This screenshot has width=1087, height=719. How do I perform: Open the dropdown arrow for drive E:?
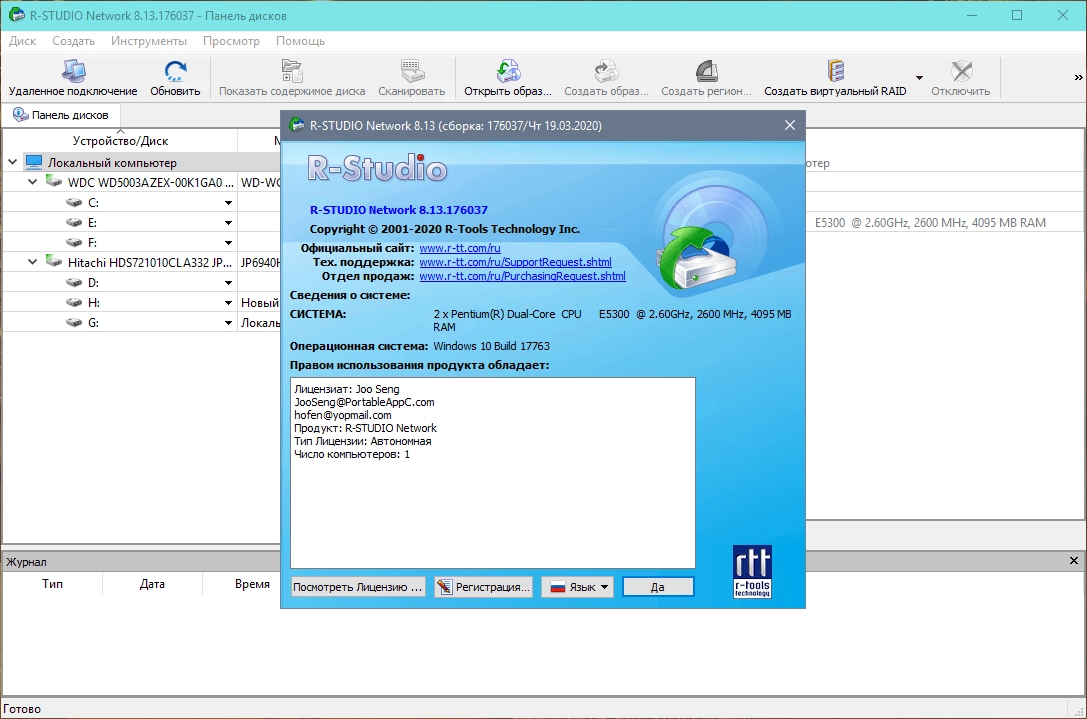(x=228, y=223)
